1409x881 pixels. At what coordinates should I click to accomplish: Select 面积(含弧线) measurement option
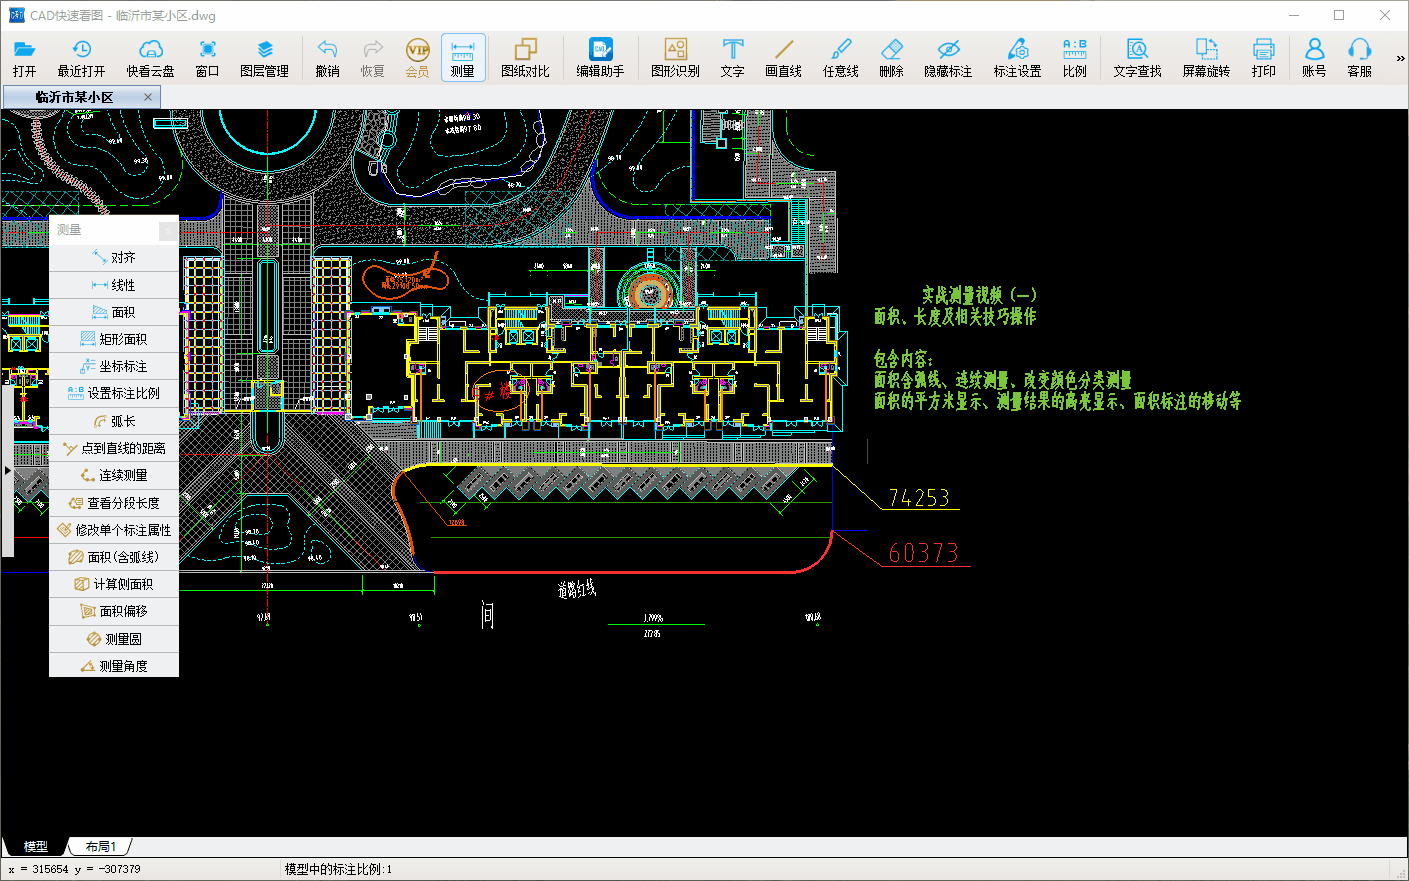[114, 557]
